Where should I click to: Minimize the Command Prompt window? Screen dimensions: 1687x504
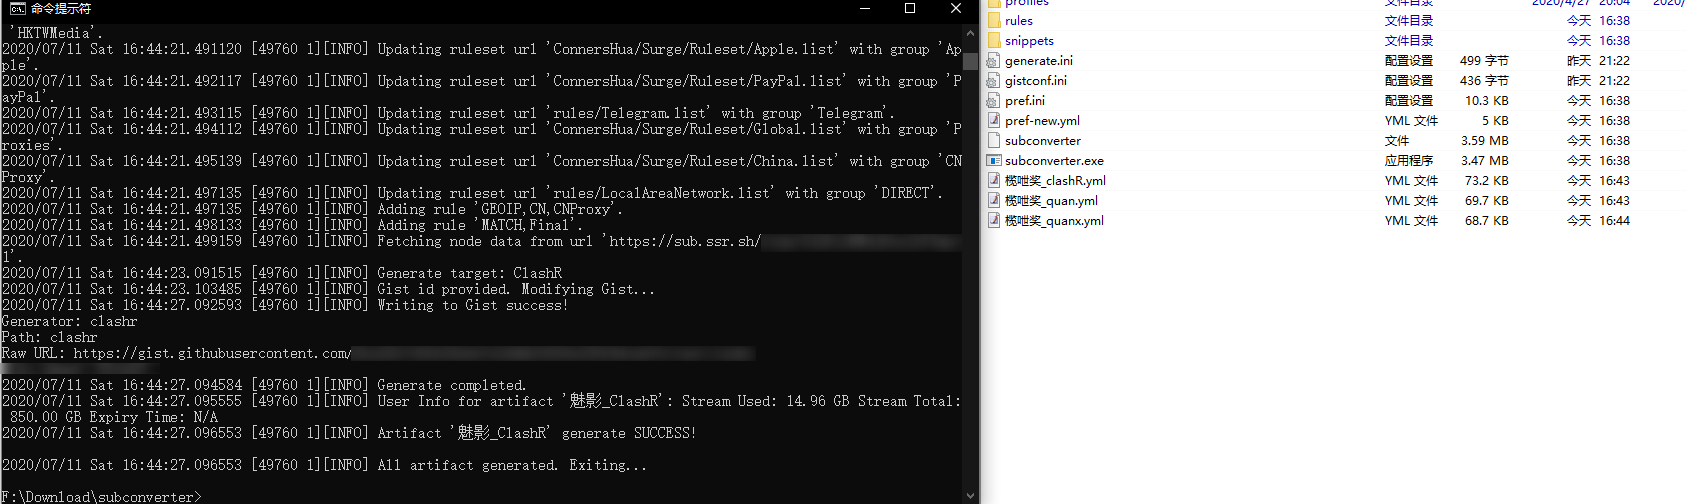[865, 8]
